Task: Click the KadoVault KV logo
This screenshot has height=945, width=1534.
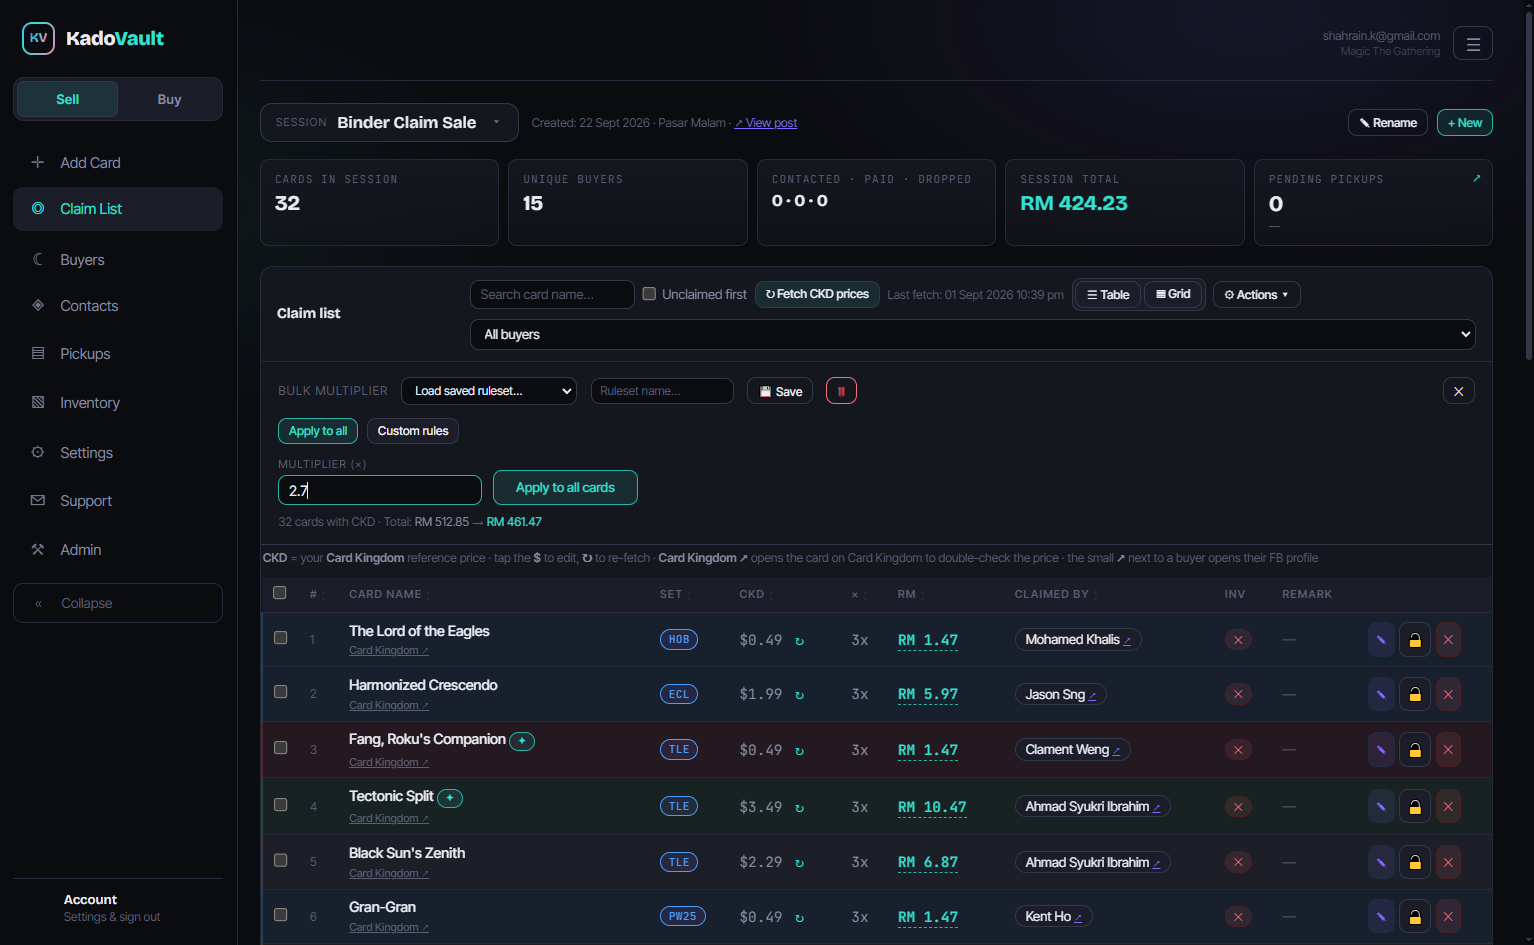Action: pos(38,38)
